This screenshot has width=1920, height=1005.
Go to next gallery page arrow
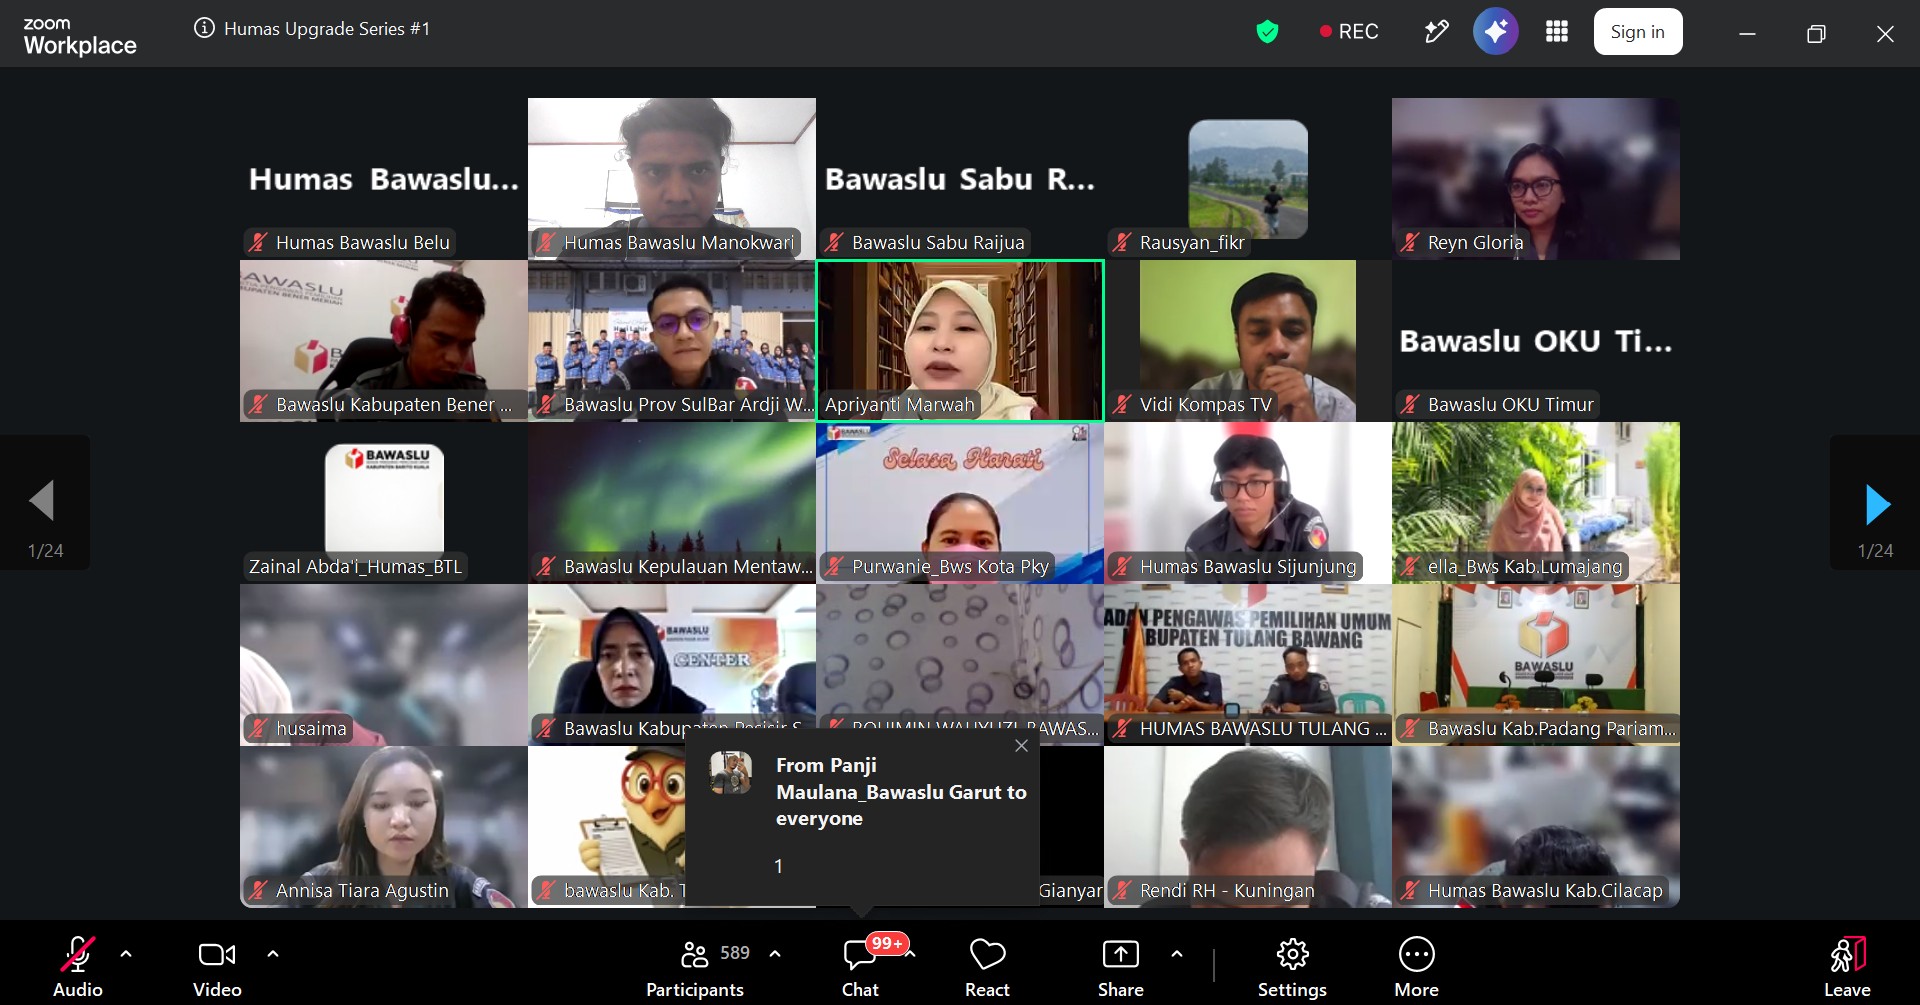pyautogui.click(x=1875, y=503)
